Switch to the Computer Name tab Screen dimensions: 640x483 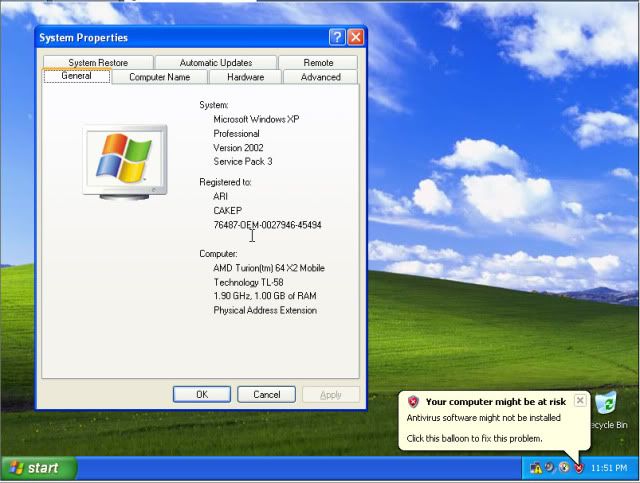[x=160, y=77]
